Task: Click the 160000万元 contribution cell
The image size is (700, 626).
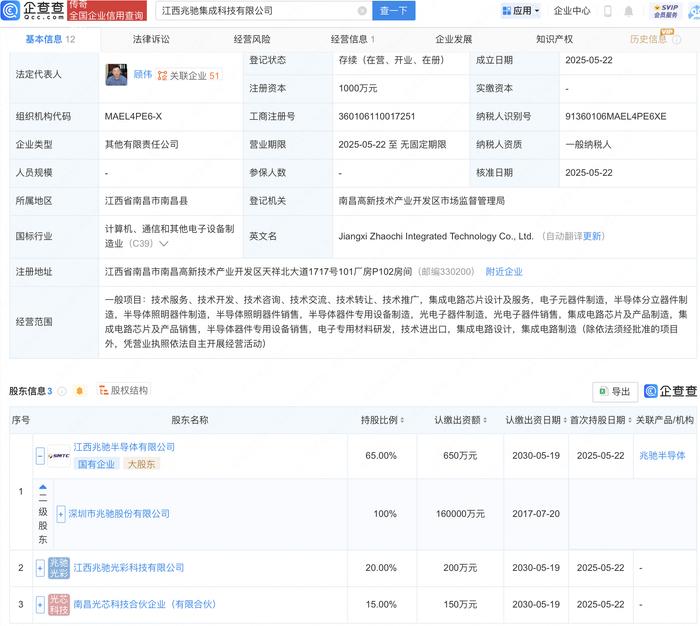Action: tap(460, 514)
